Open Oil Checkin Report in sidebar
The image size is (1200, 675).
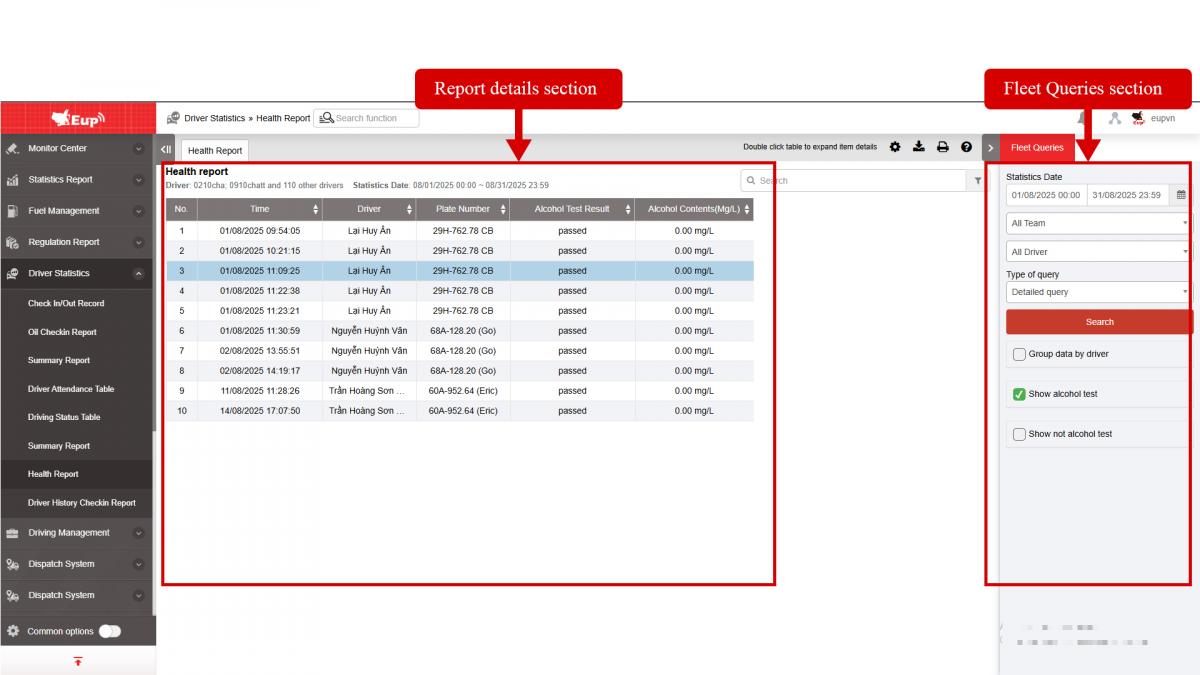(62, 332)
